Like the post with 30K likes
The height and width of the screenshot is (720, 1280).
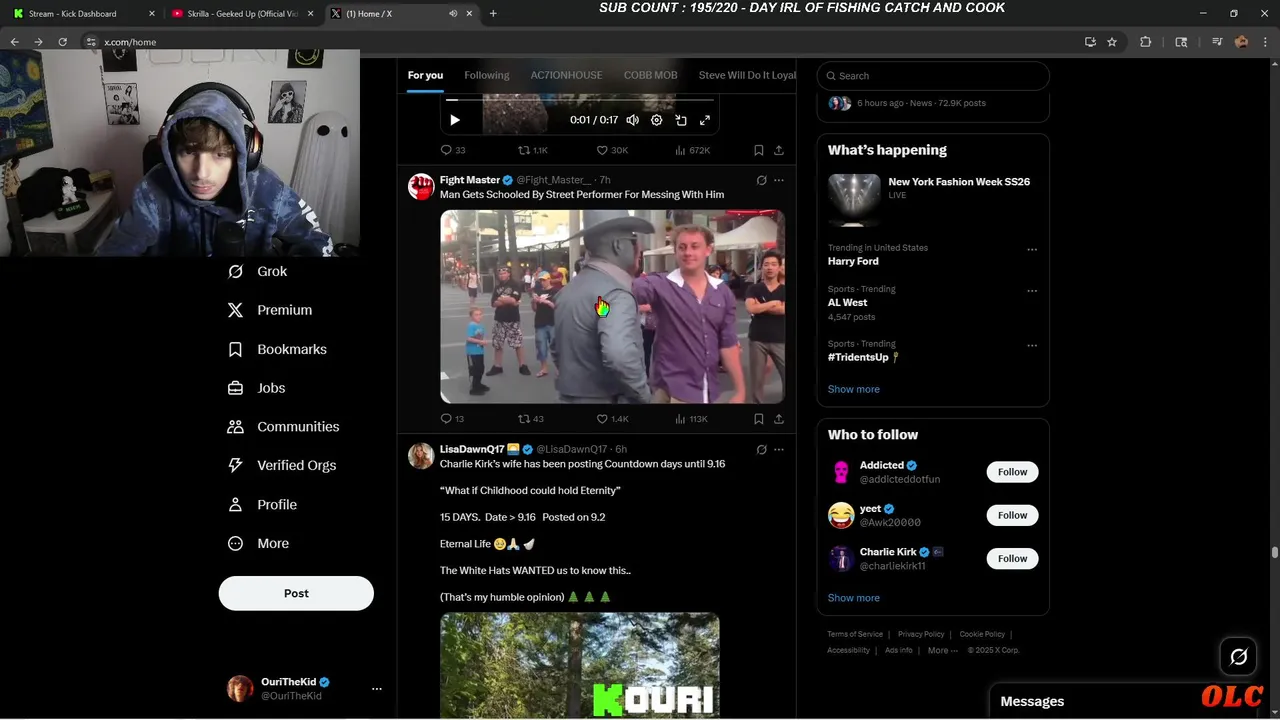(x=612, y=150)
